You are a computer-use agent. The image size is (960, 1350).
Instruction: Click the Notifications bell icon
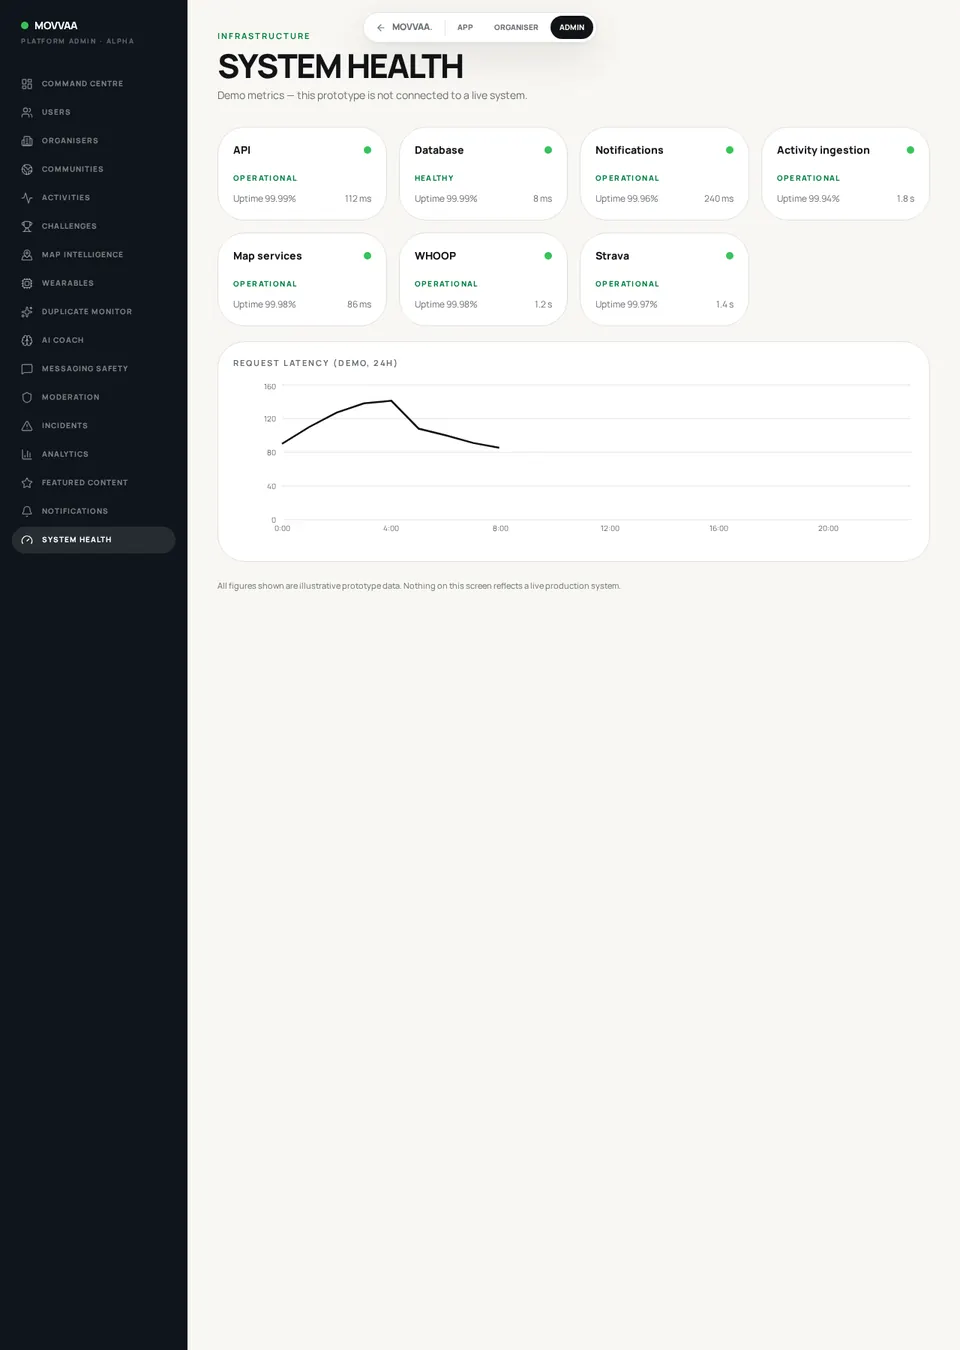tap(27, 511)
